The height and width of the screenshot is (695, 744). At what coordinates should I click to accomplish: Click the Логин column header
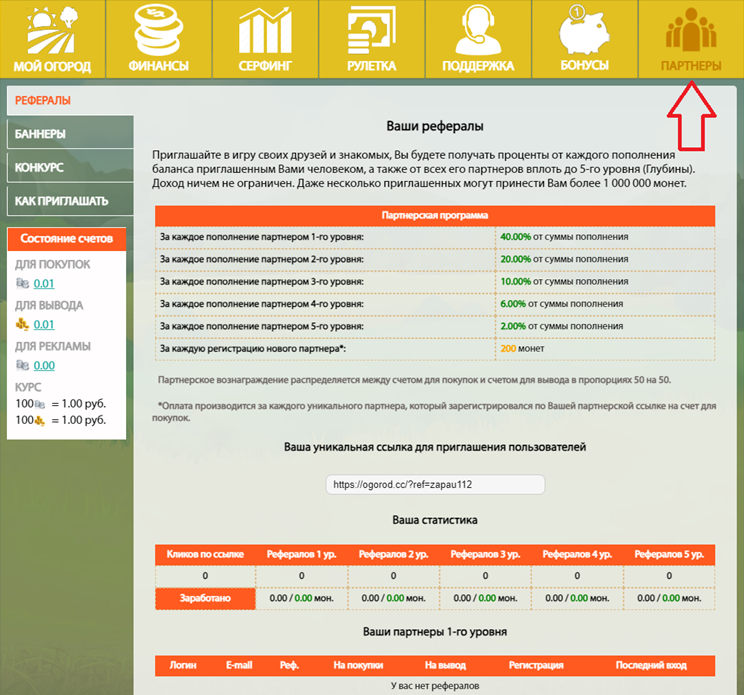tap(183, 665)
